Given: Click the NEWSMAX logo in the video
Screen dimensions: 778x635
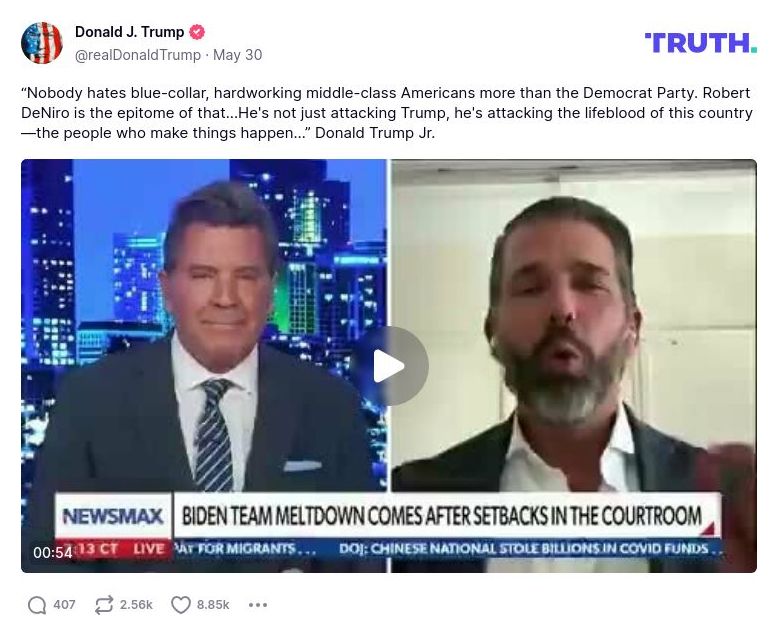Looking at the screenshot, I should (113, 516).
